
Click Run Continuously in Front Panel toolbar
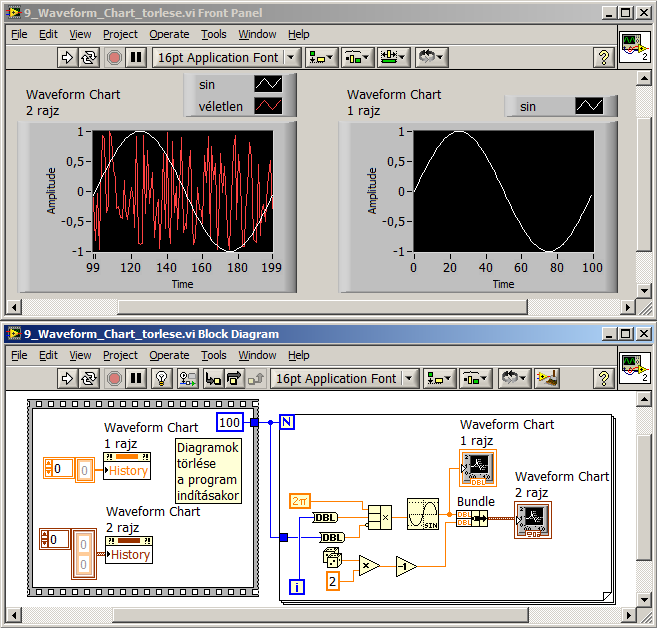[x=89, y=57]
